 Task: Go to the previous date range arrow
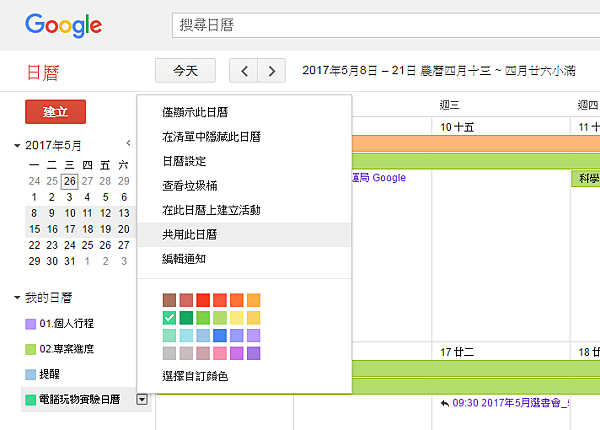click(x=244, y=71)
